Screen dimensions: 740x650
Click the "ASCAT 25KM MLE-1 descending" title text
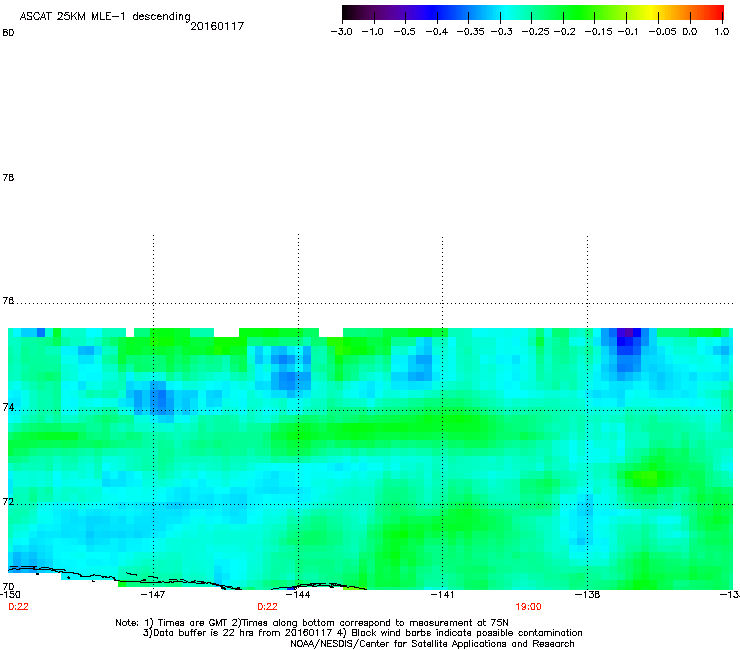pyautogui.click(x=105, y=17)
